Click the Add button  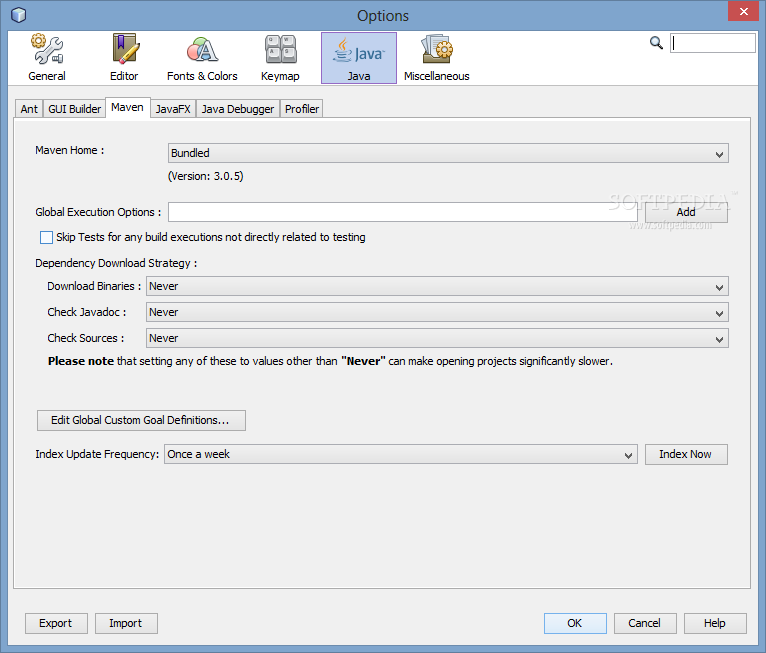tap(686, 212)
